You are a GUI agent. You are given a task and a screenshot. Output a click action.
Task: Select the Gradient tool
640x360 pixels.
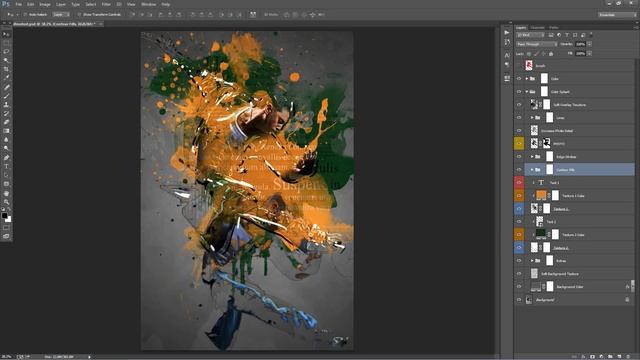(6, 131)
